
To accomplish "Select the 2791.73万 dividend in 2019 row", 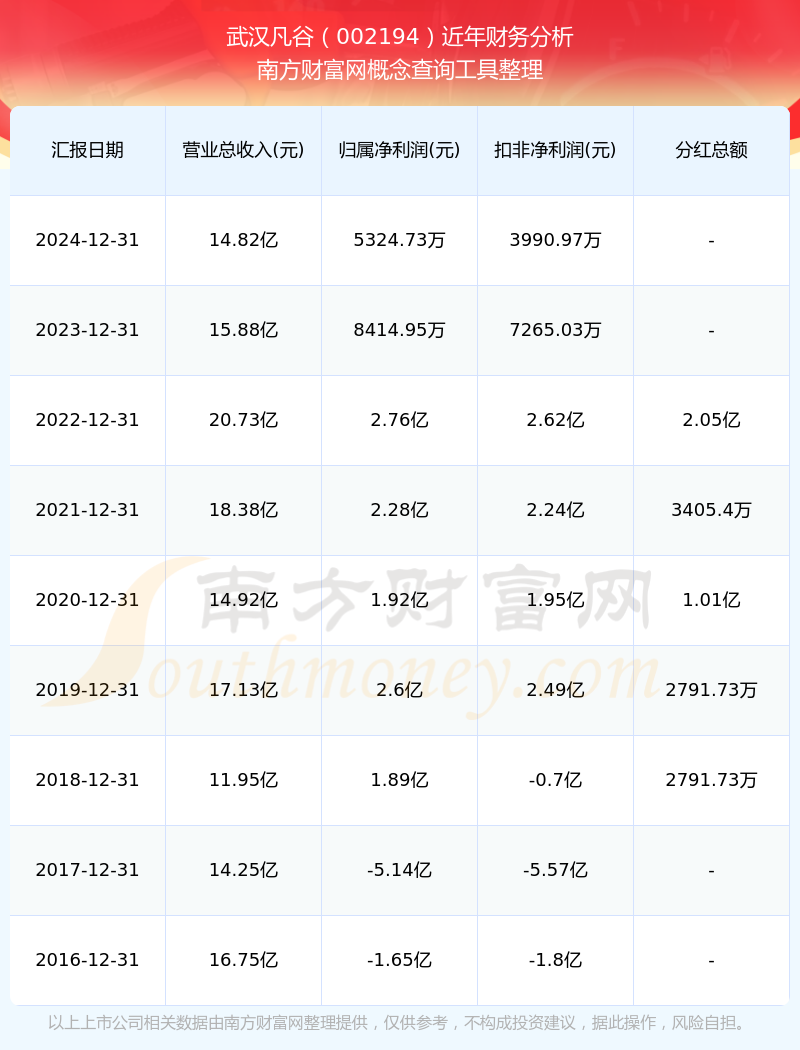I will click(711, 690).
